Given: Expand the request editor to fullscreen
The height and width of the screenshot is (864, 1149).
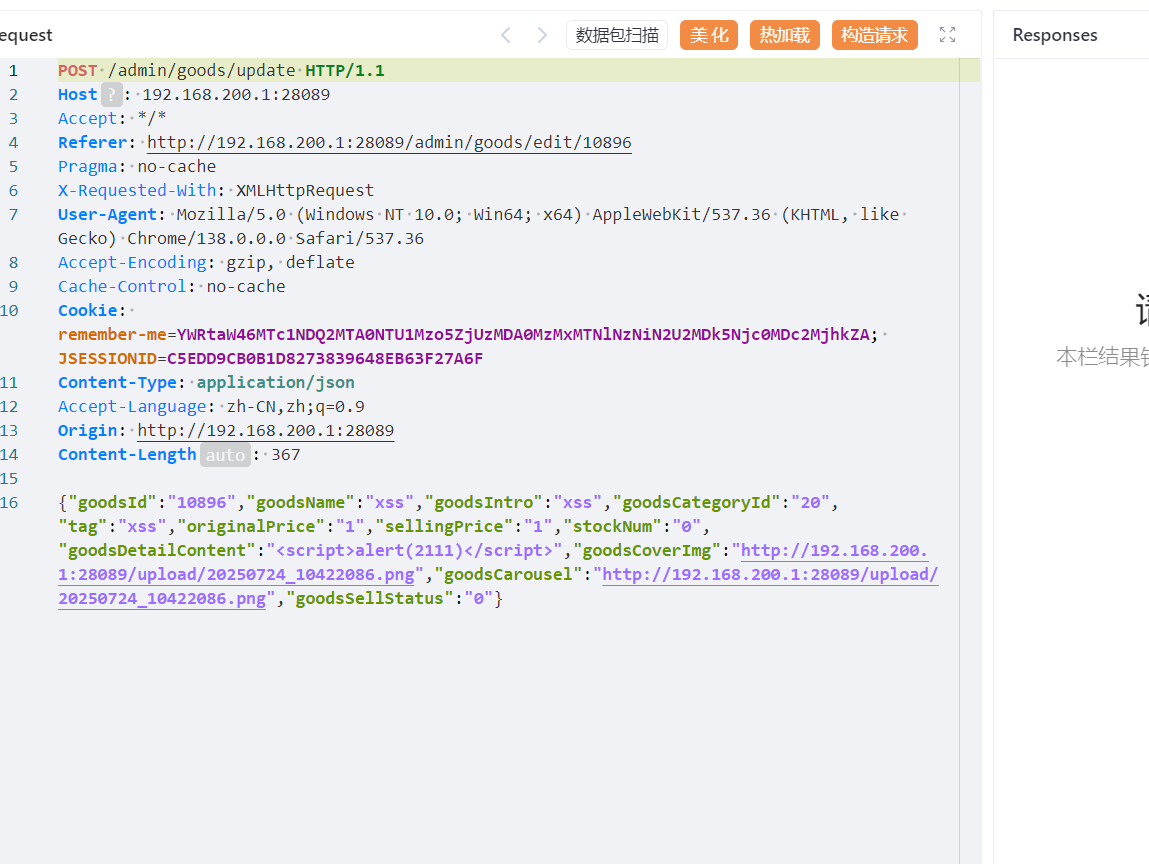Looking at the screenshot, I should point(948,35).
